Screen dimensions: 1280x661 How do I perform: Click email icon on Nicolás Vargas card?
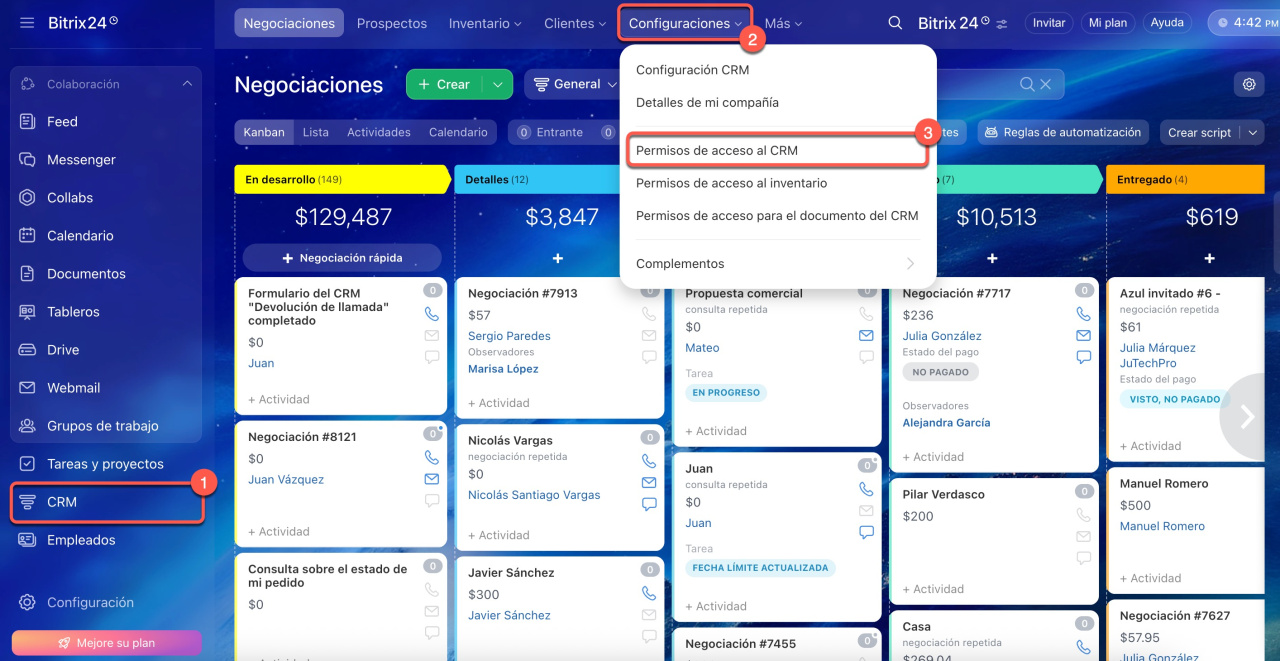(649, 483)
